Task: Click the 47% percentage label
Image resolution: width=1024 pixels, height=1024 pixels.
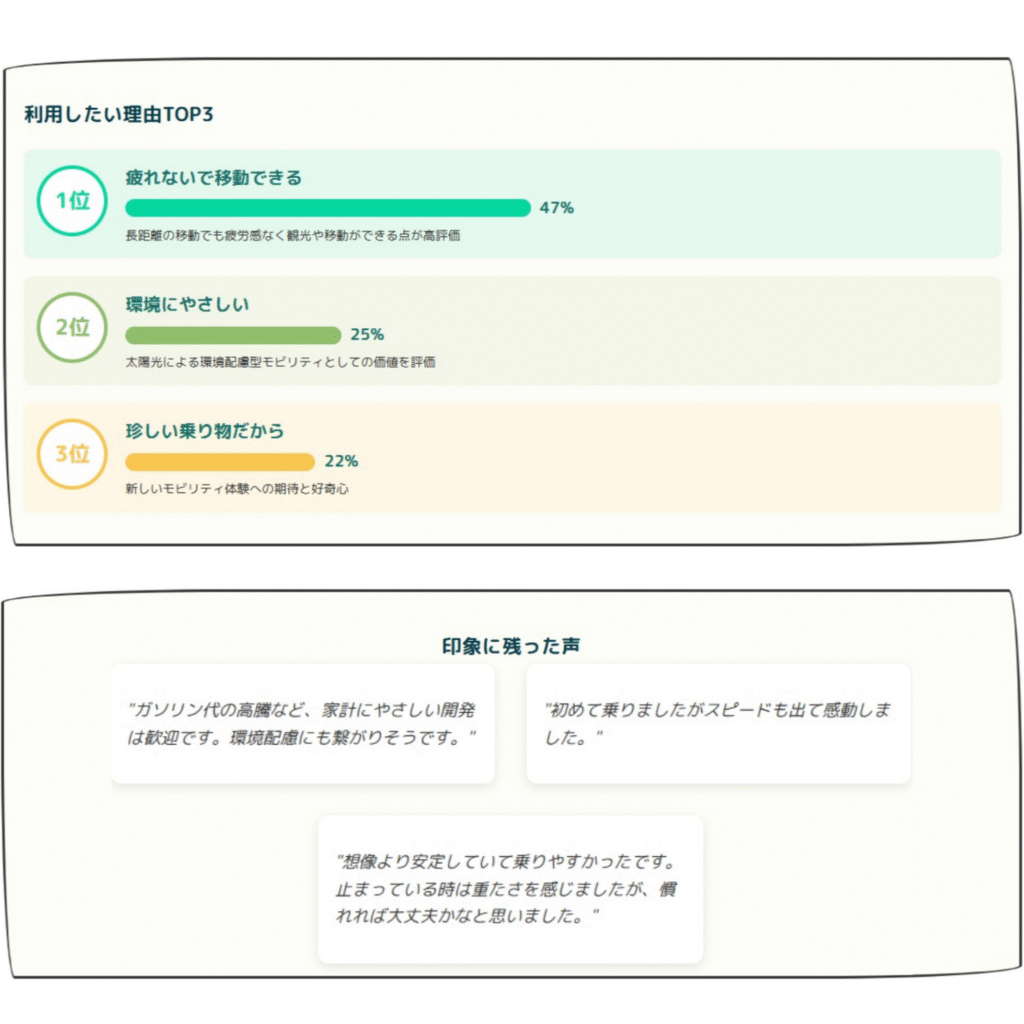Action: pyautogui.click(x=556, y=208)
